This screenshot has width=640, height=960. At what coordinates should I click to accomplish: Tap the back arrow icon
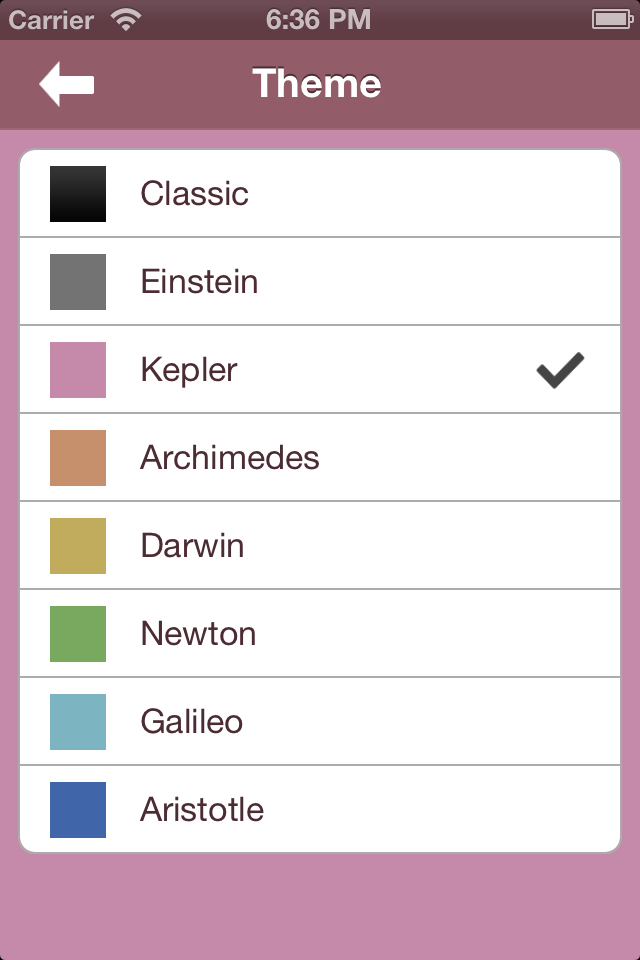(67, 84)
